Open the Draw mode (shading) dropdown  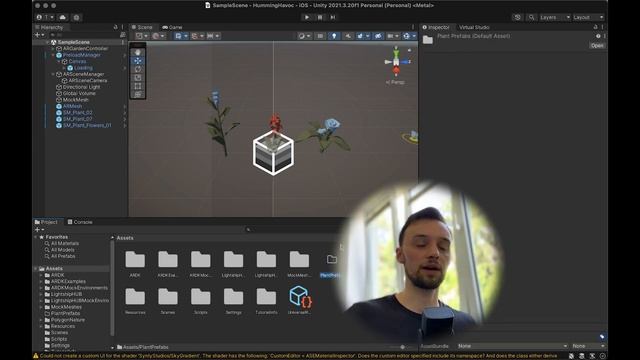click(304, 36)
